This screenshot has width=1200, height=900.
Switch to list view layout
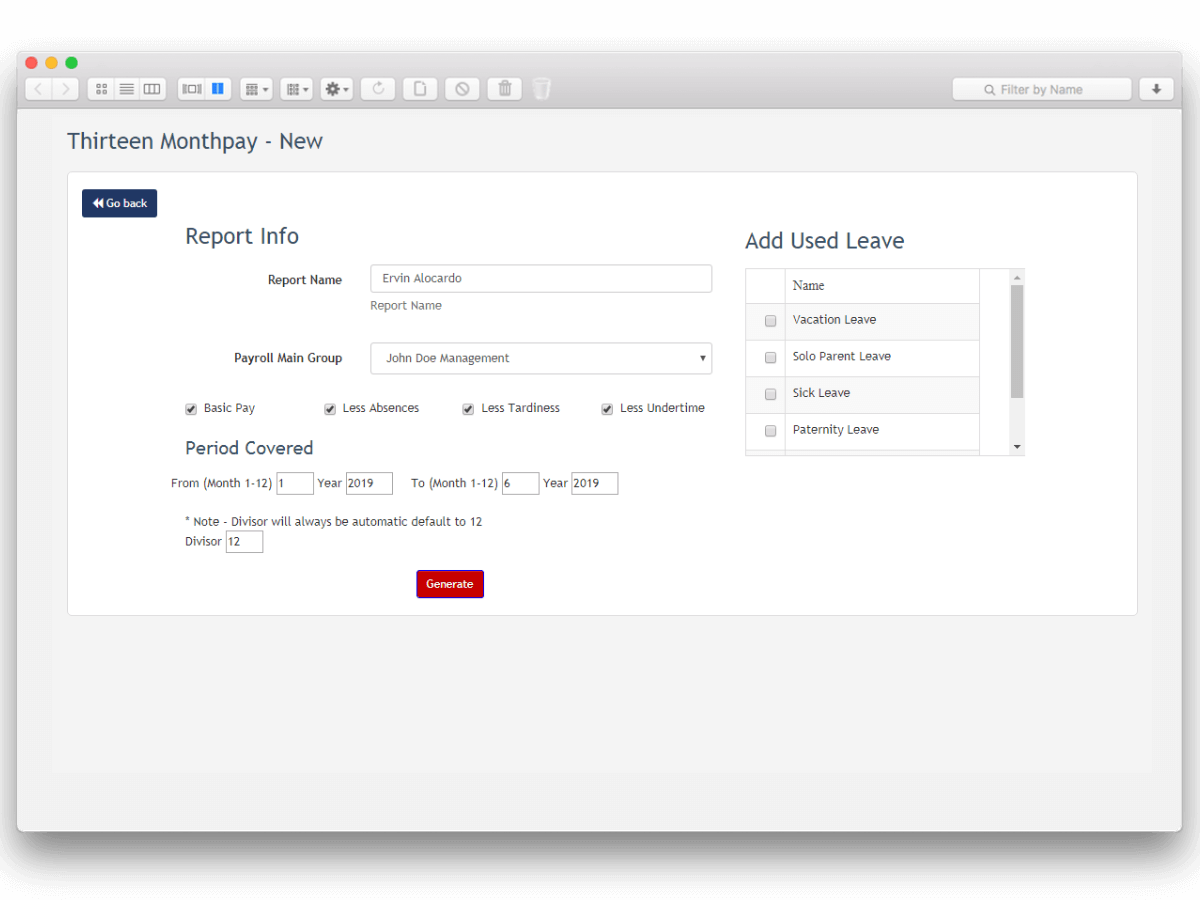point(127,88)
